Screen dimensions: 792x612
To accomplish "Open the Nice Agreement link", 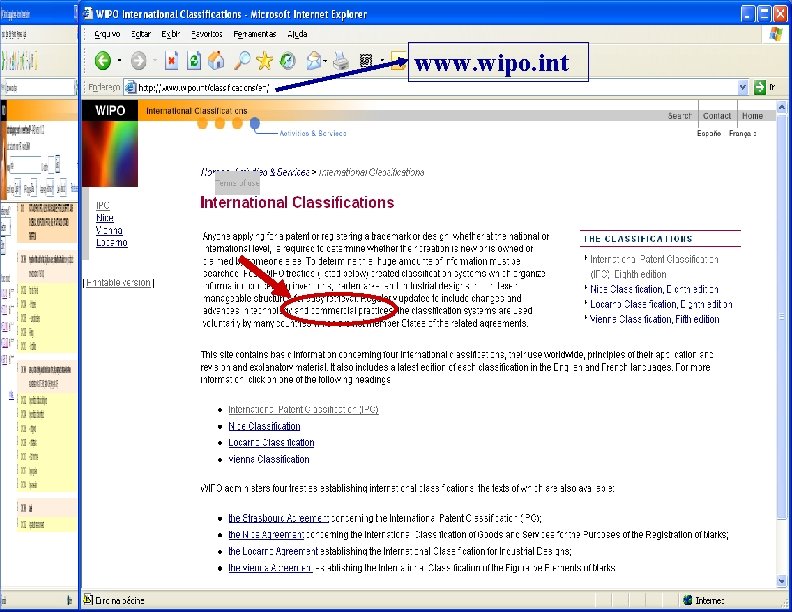I will [266, 535].
